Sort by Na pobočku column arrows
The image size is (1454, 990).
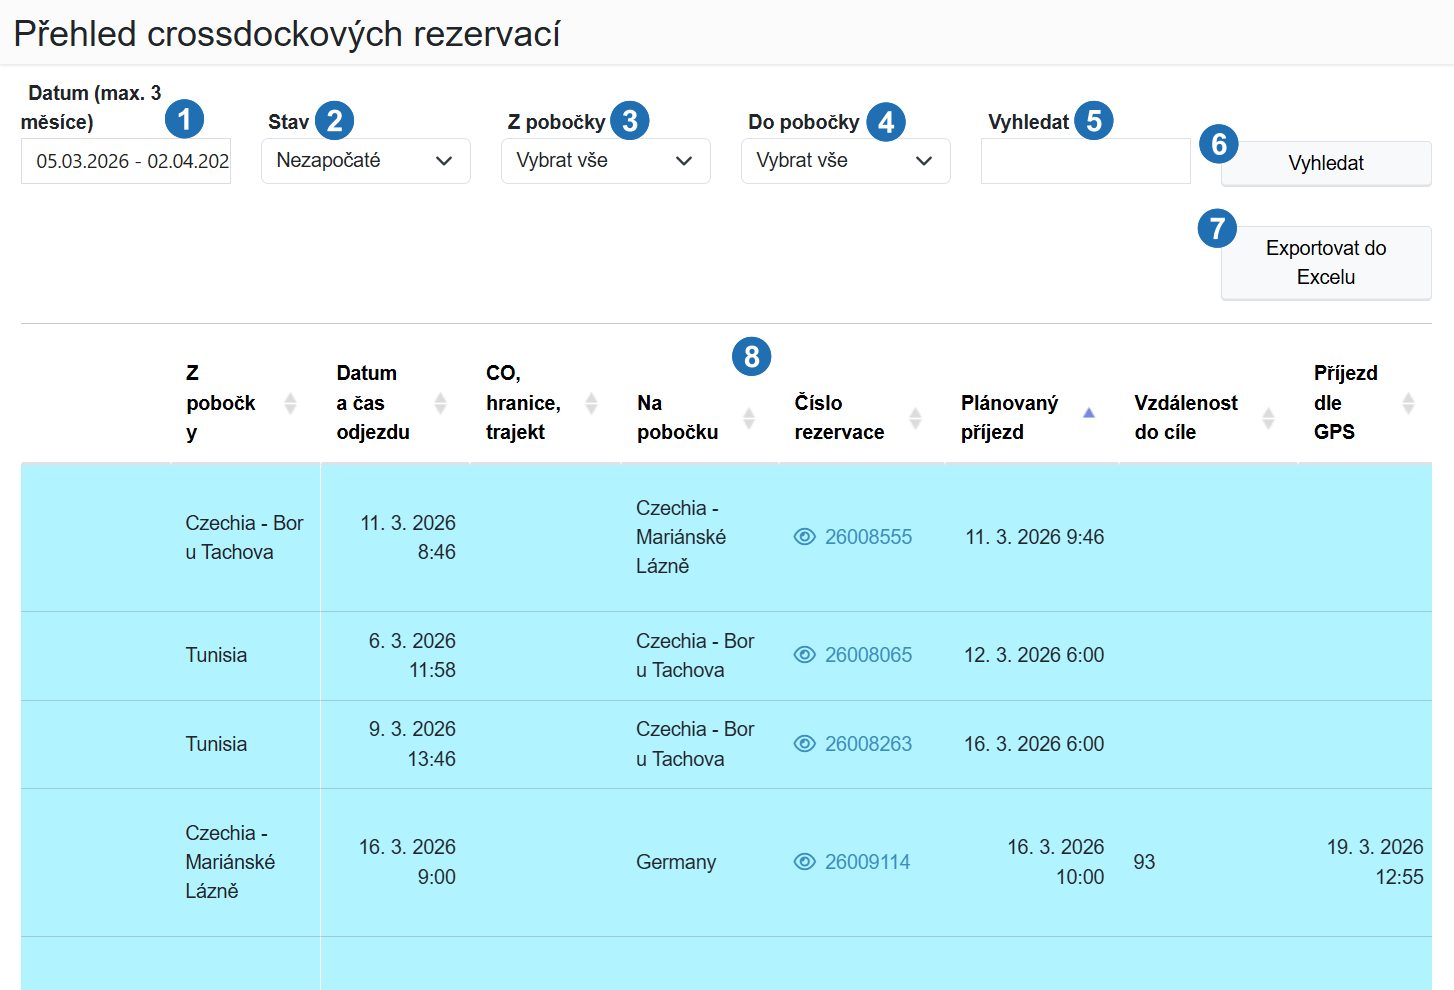point(749,418)
